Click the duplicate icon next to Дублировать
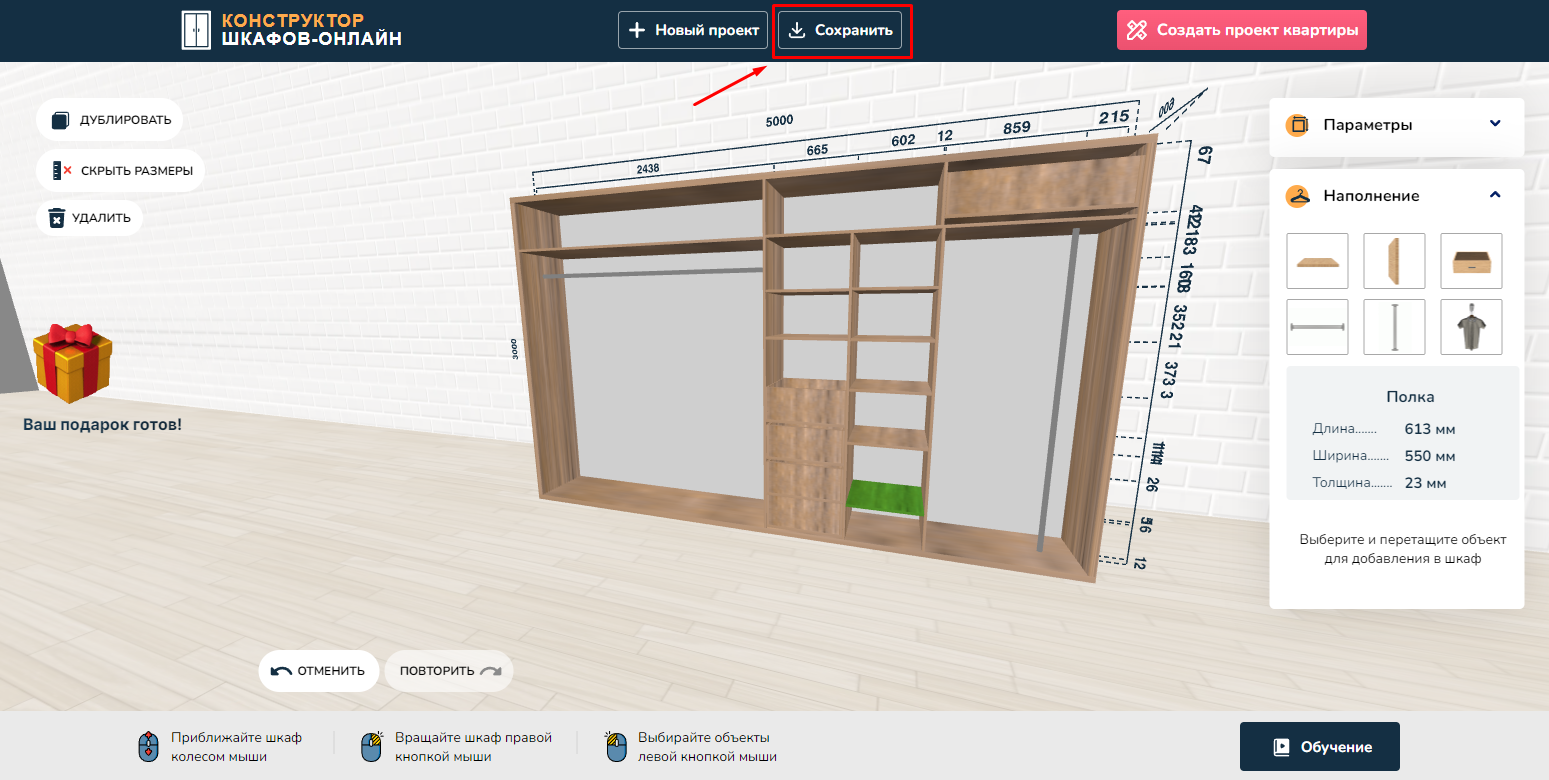1549x780 pixels. [x=61, y=120]
